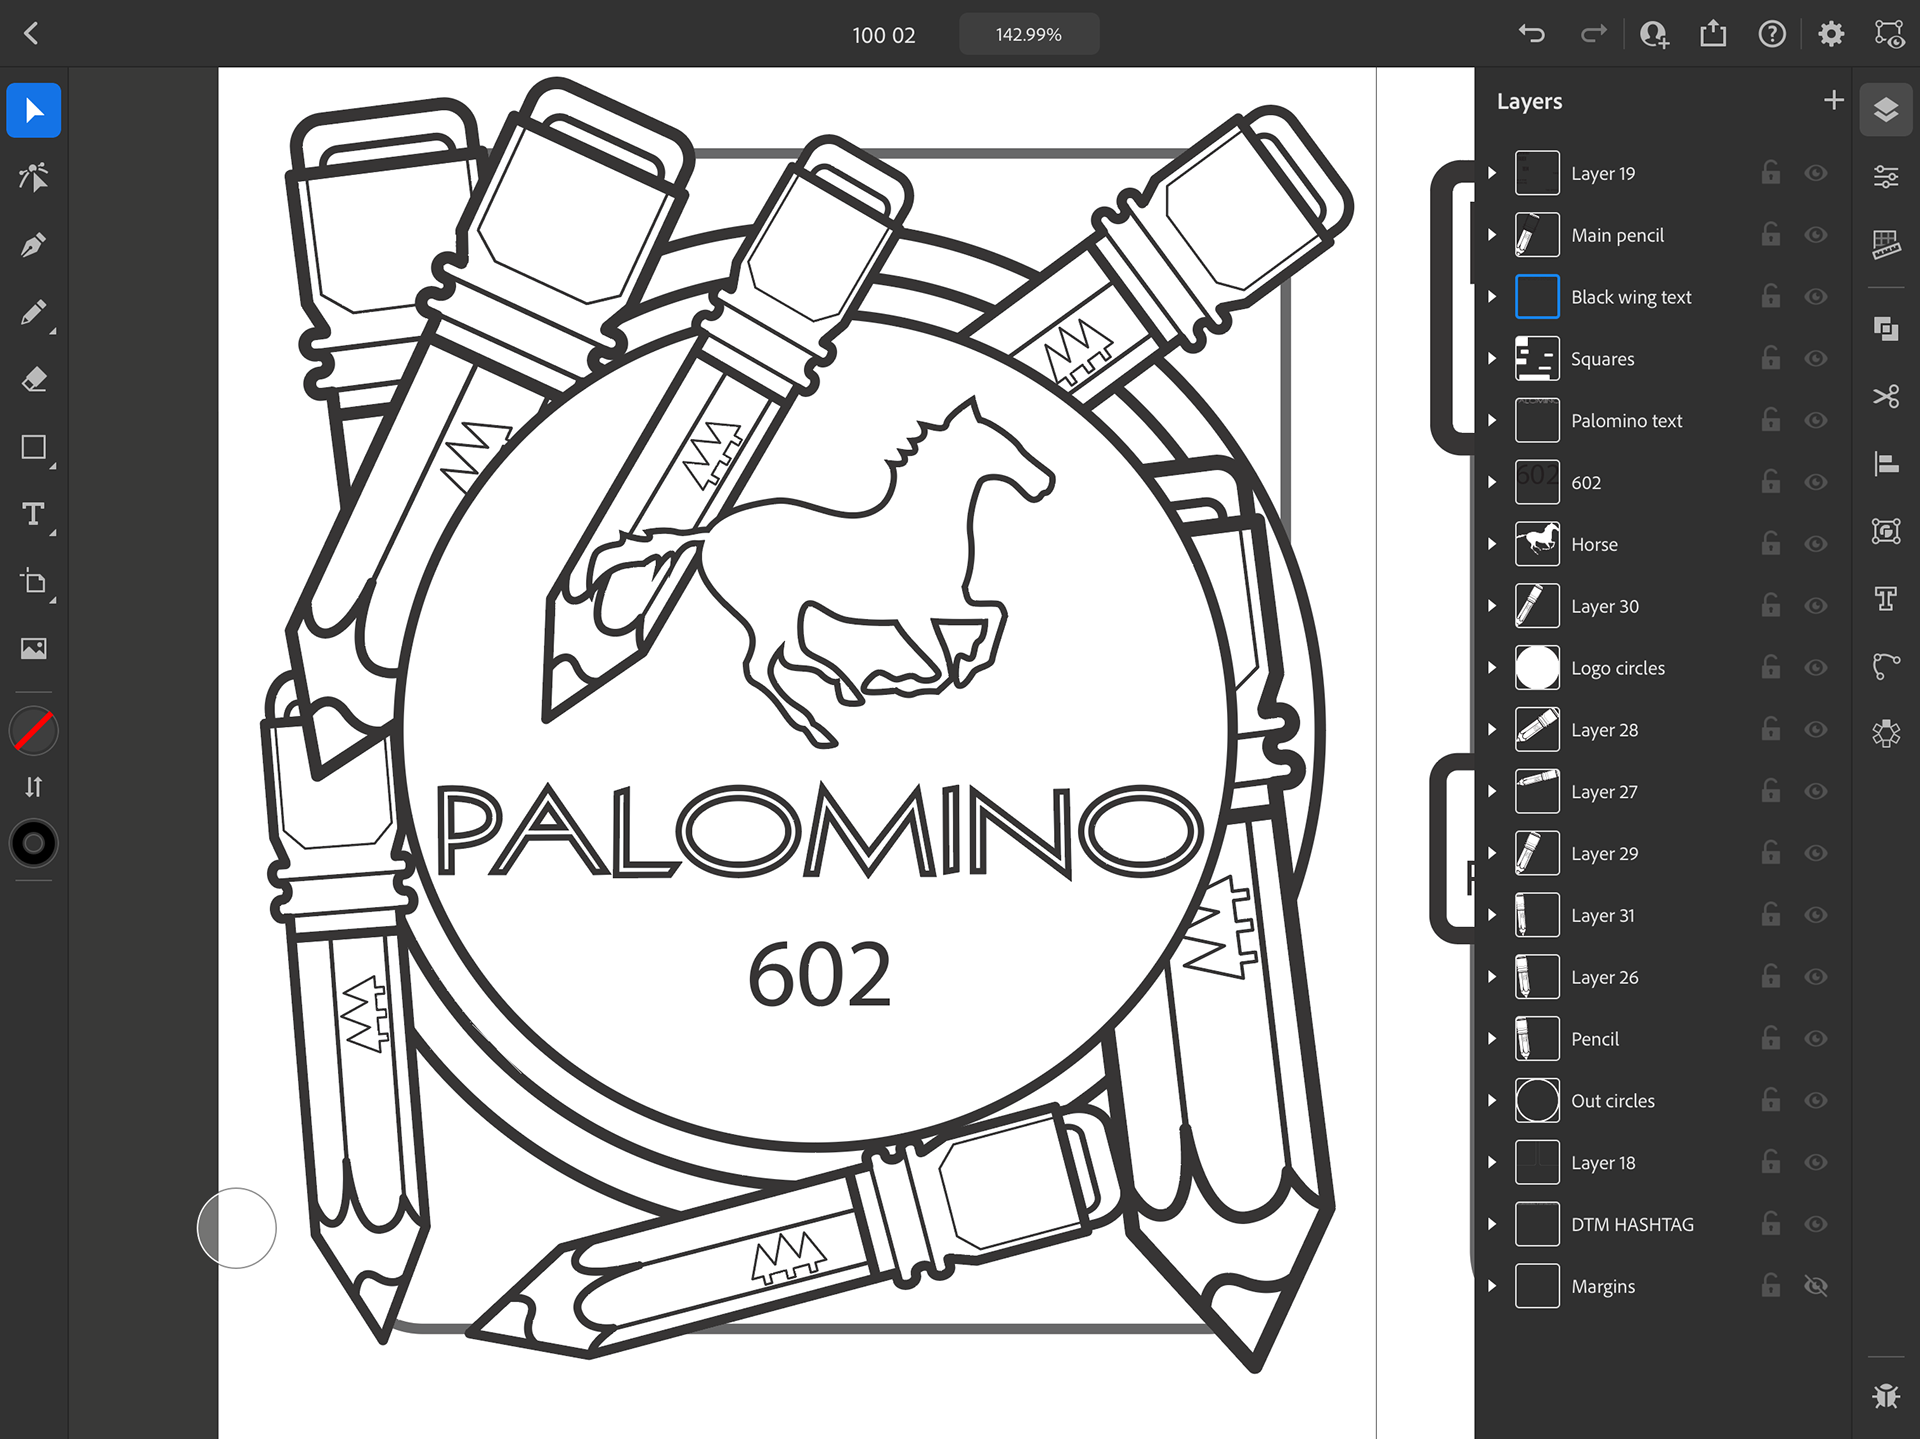Show the hidden Margins layer
This screenshot has height=1439, width=1920.
pyautogui.click(x=1816, y=1286)
